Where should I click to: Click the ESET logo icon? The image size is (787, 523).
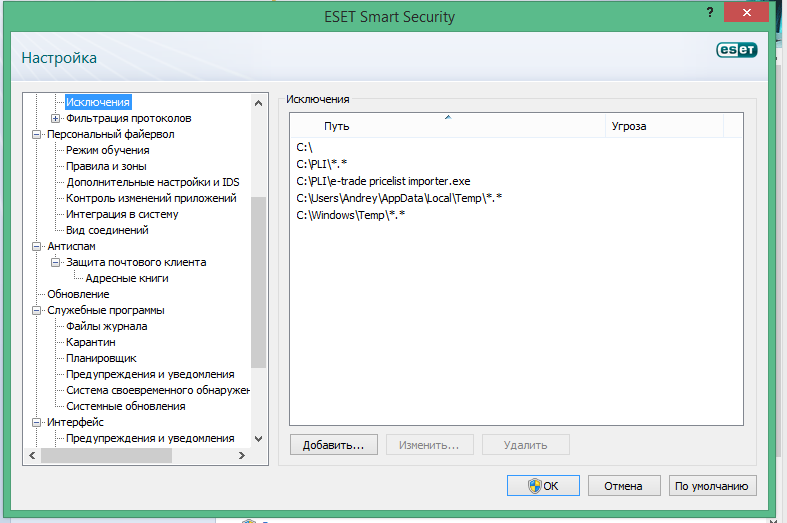[x=736, y=50]
